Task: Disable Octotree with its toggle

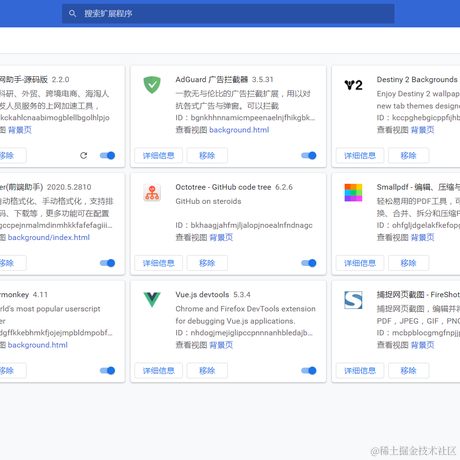Action: click(309, 263)
